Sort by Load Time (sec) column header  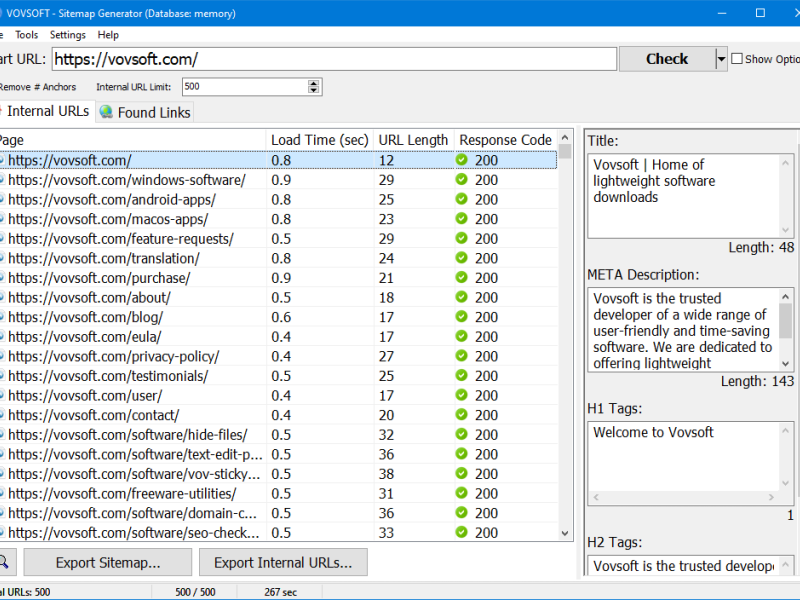click(320, 140)
